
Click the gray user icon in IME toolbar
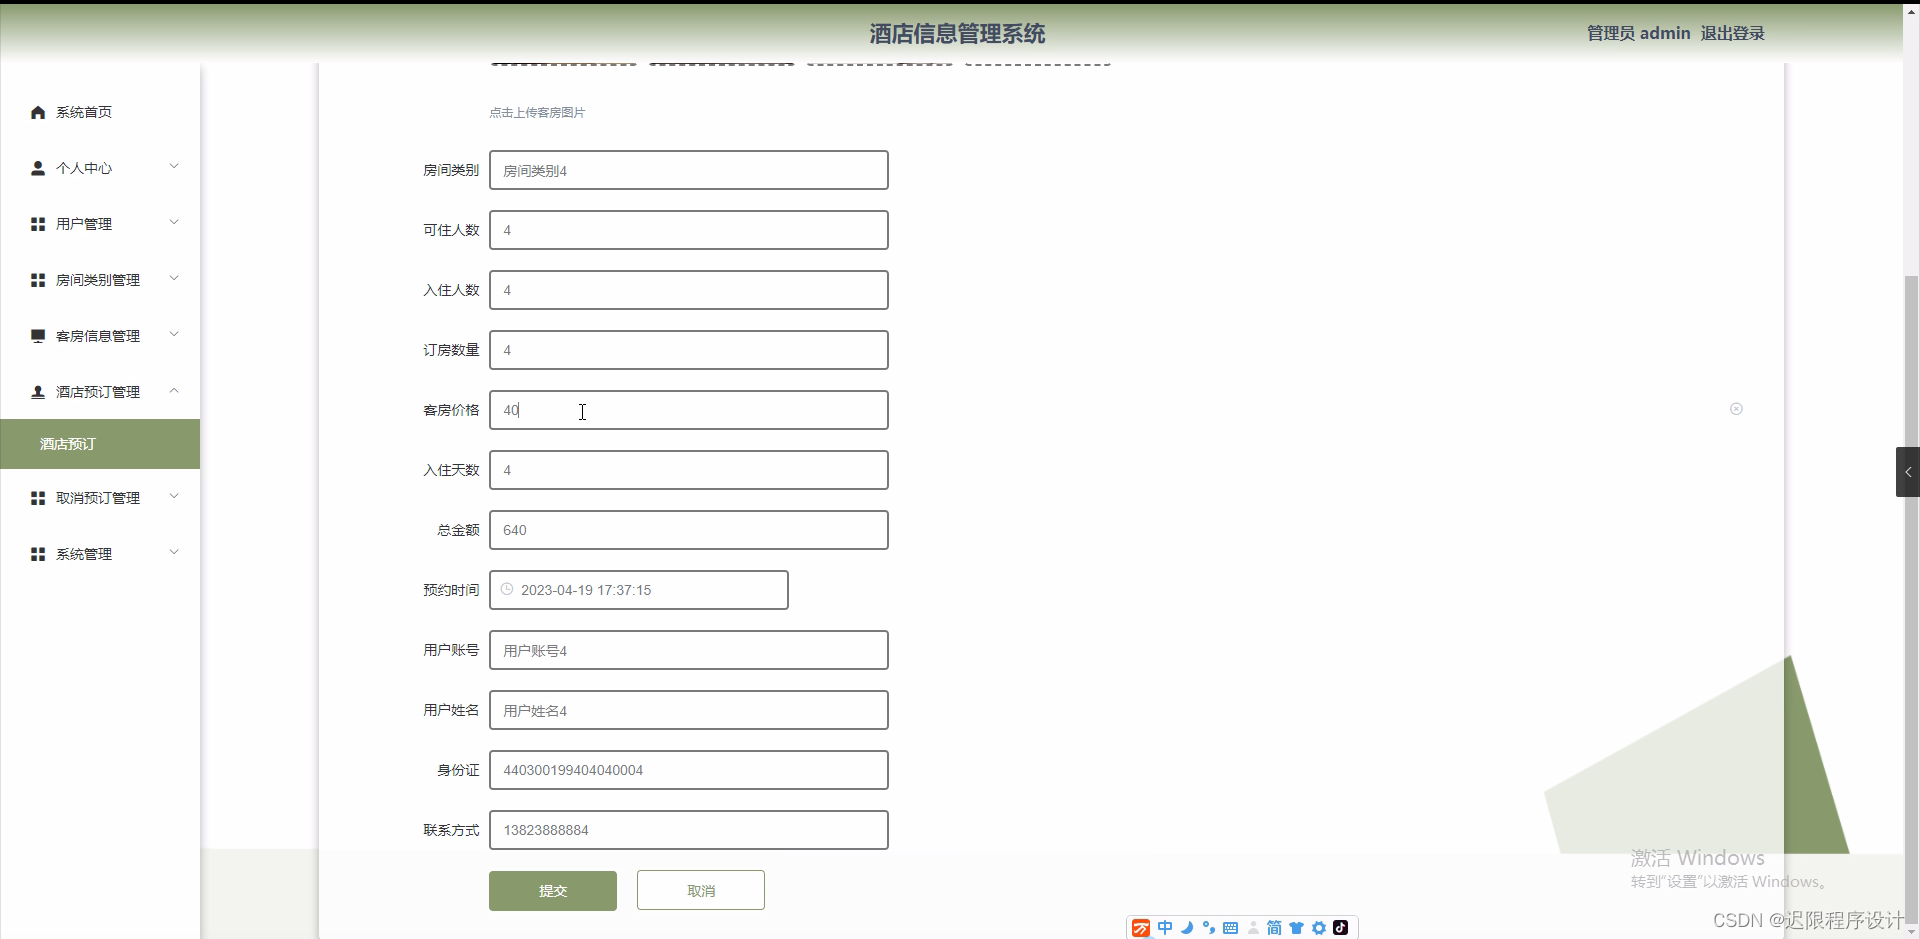(1253, 928)
